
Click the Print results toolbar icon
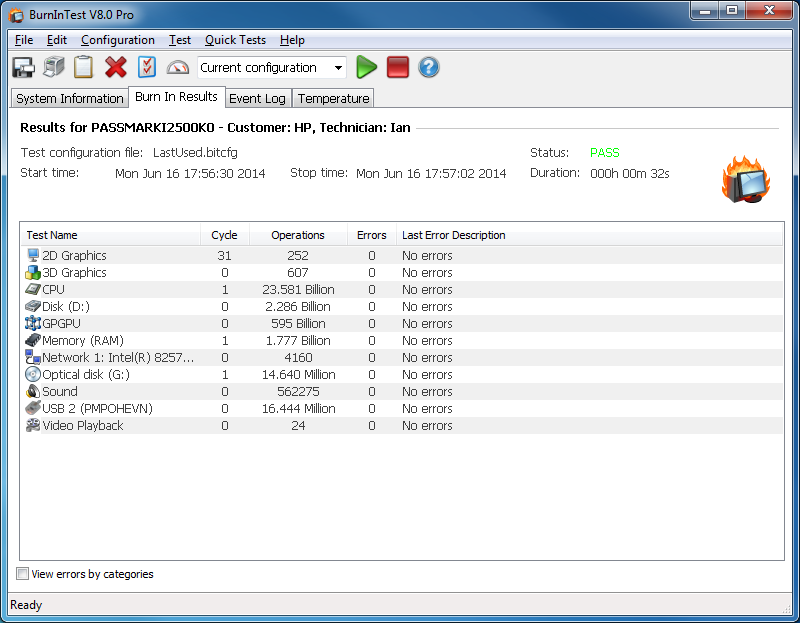point(54,67)
